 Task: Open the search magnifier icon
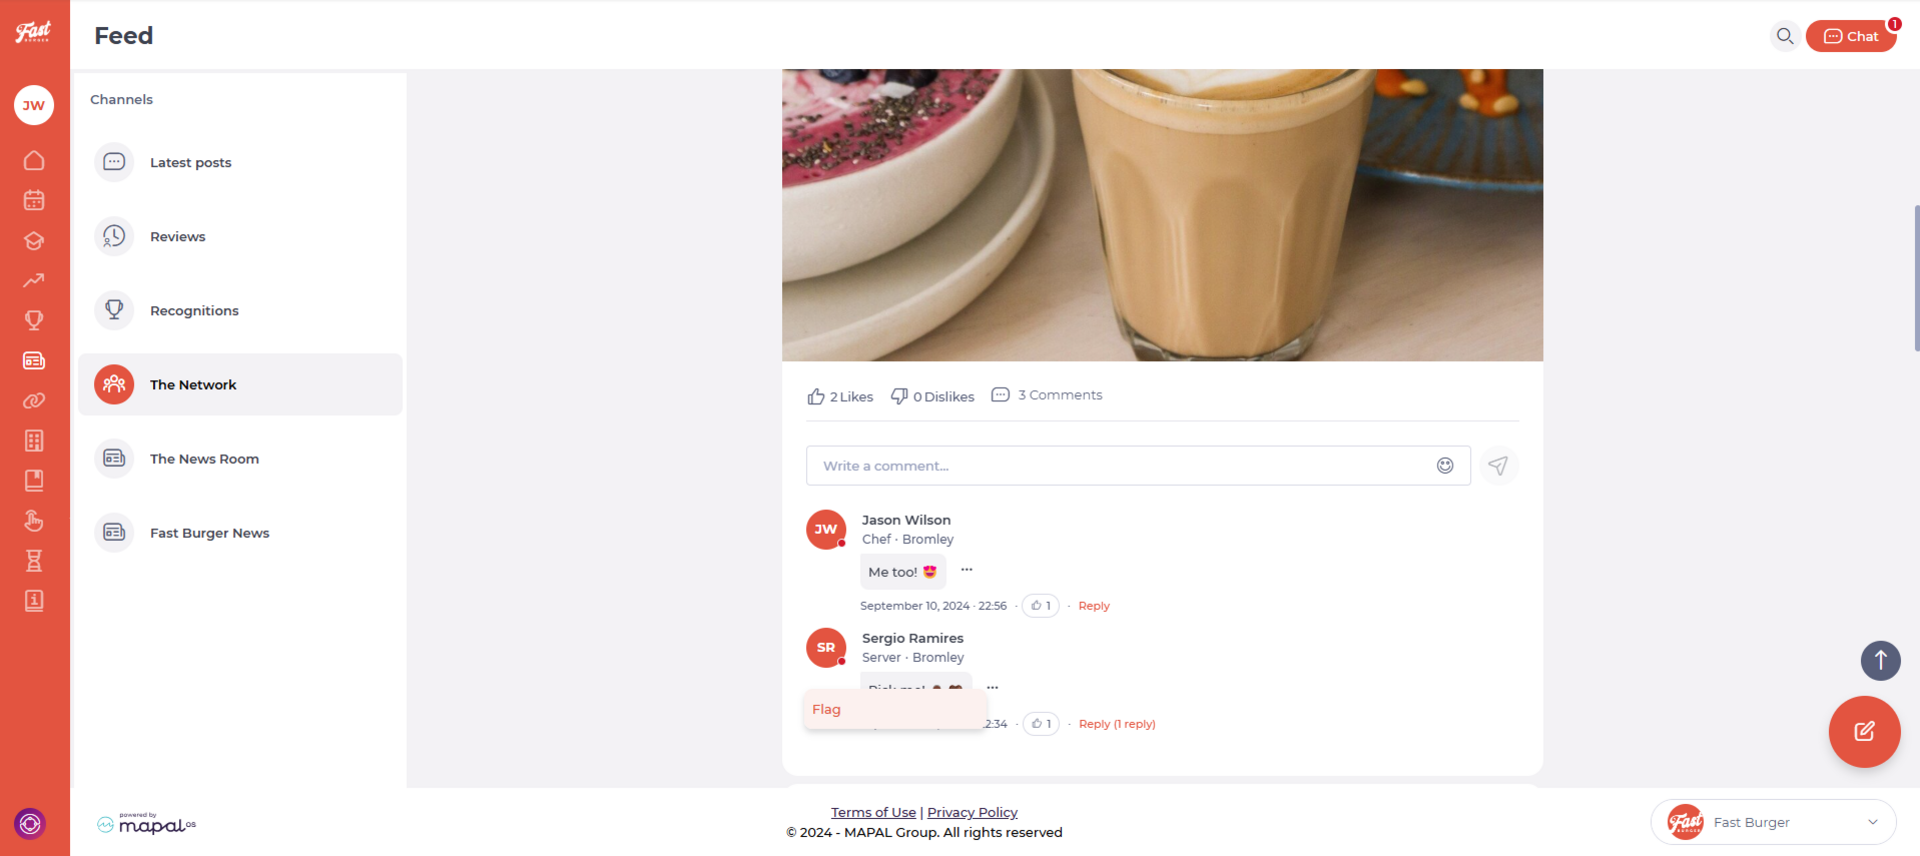[x=1784, y=36]
